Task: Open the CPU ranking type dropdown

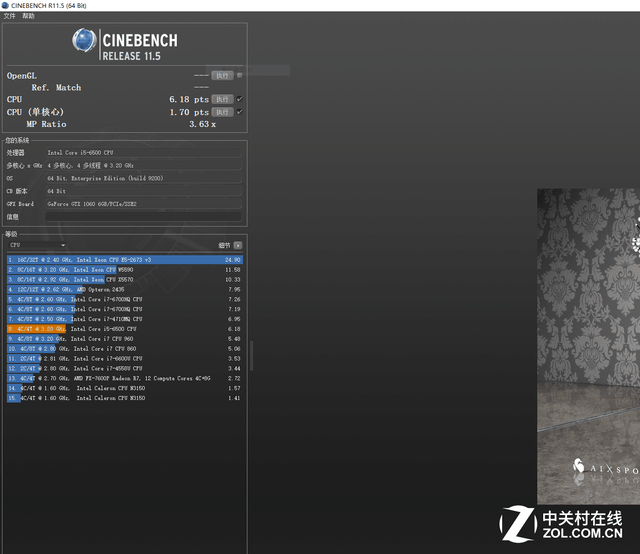Action: tap(37, 245)
